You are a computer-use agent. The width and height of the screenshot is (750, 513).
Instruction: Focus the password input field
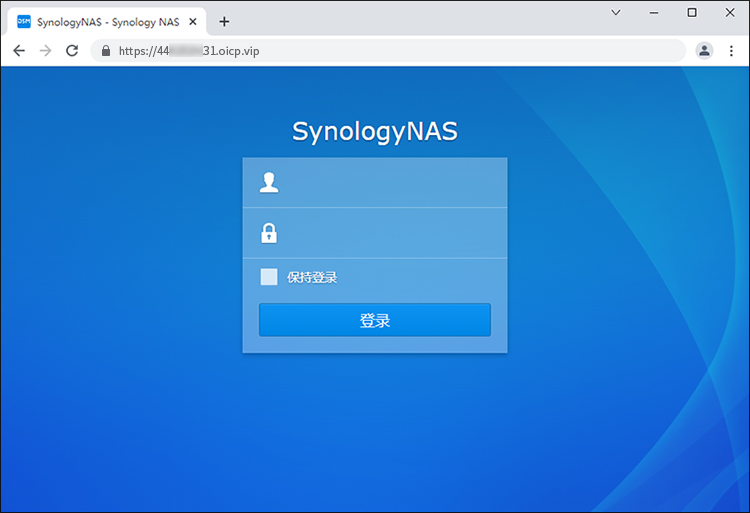point(390,233)
